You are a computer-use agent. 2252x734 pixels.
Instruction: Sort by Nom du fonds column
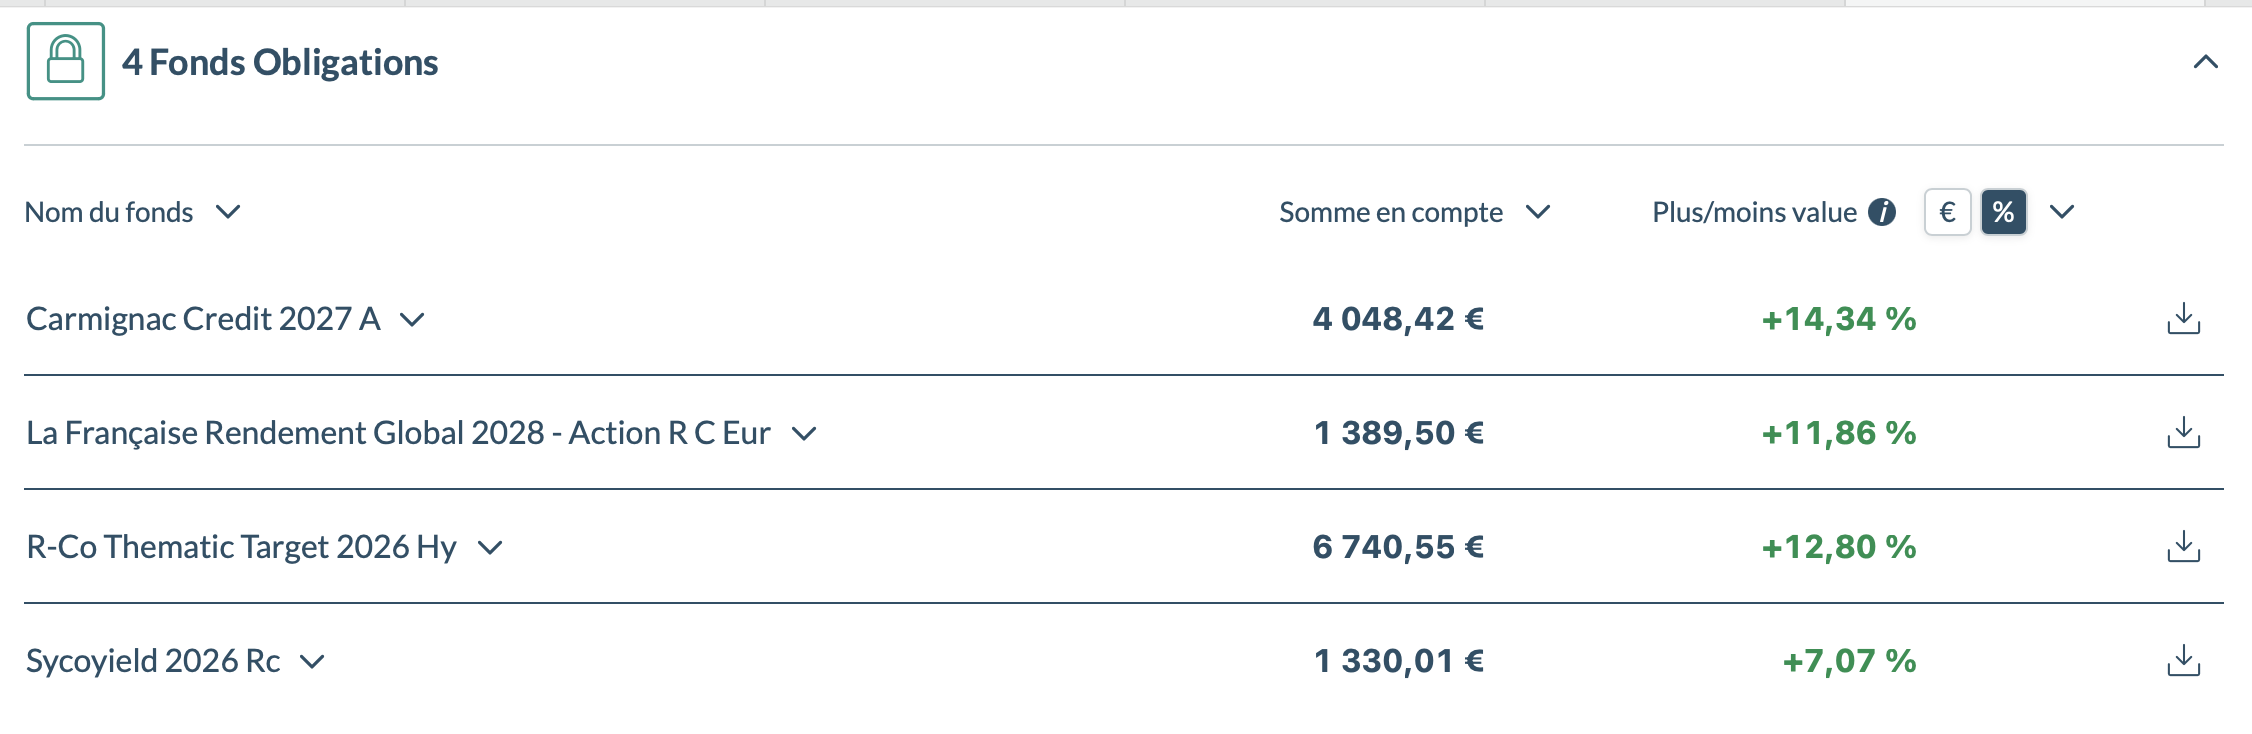tap(228, 212)
